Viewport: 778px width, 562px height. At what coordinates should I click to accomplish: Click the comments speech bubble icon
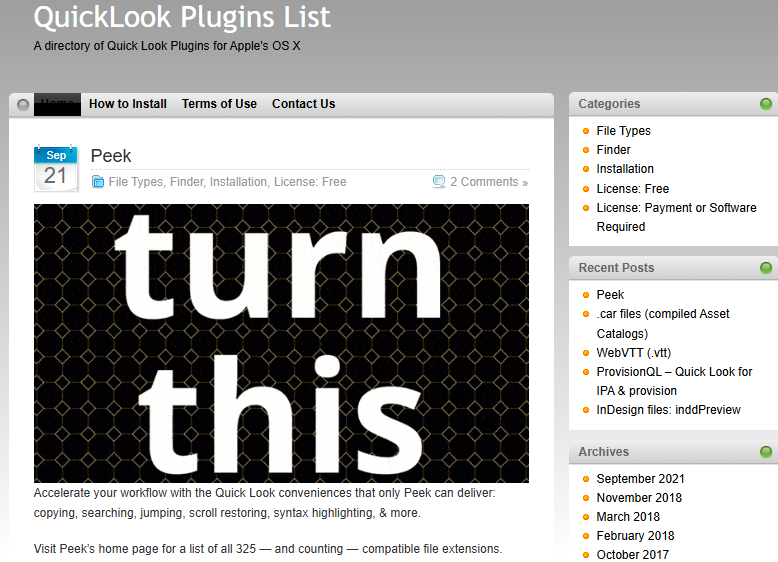[439, 182]
